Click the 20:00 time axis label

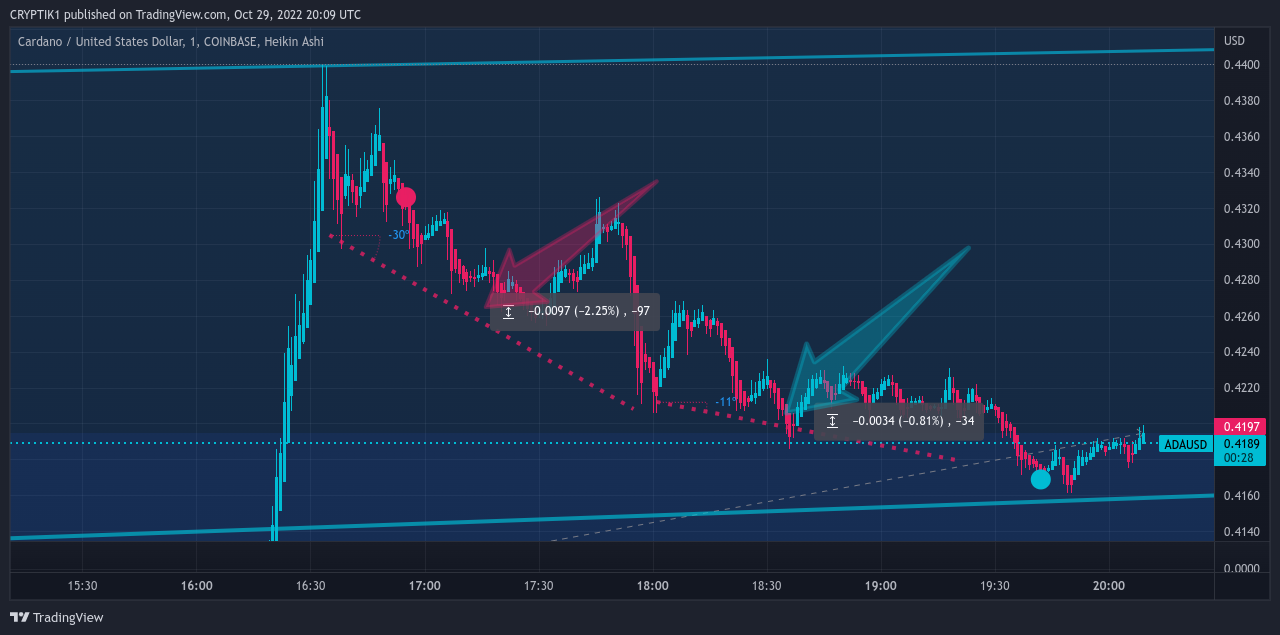pyautogui.click(x=1108, y=585)
